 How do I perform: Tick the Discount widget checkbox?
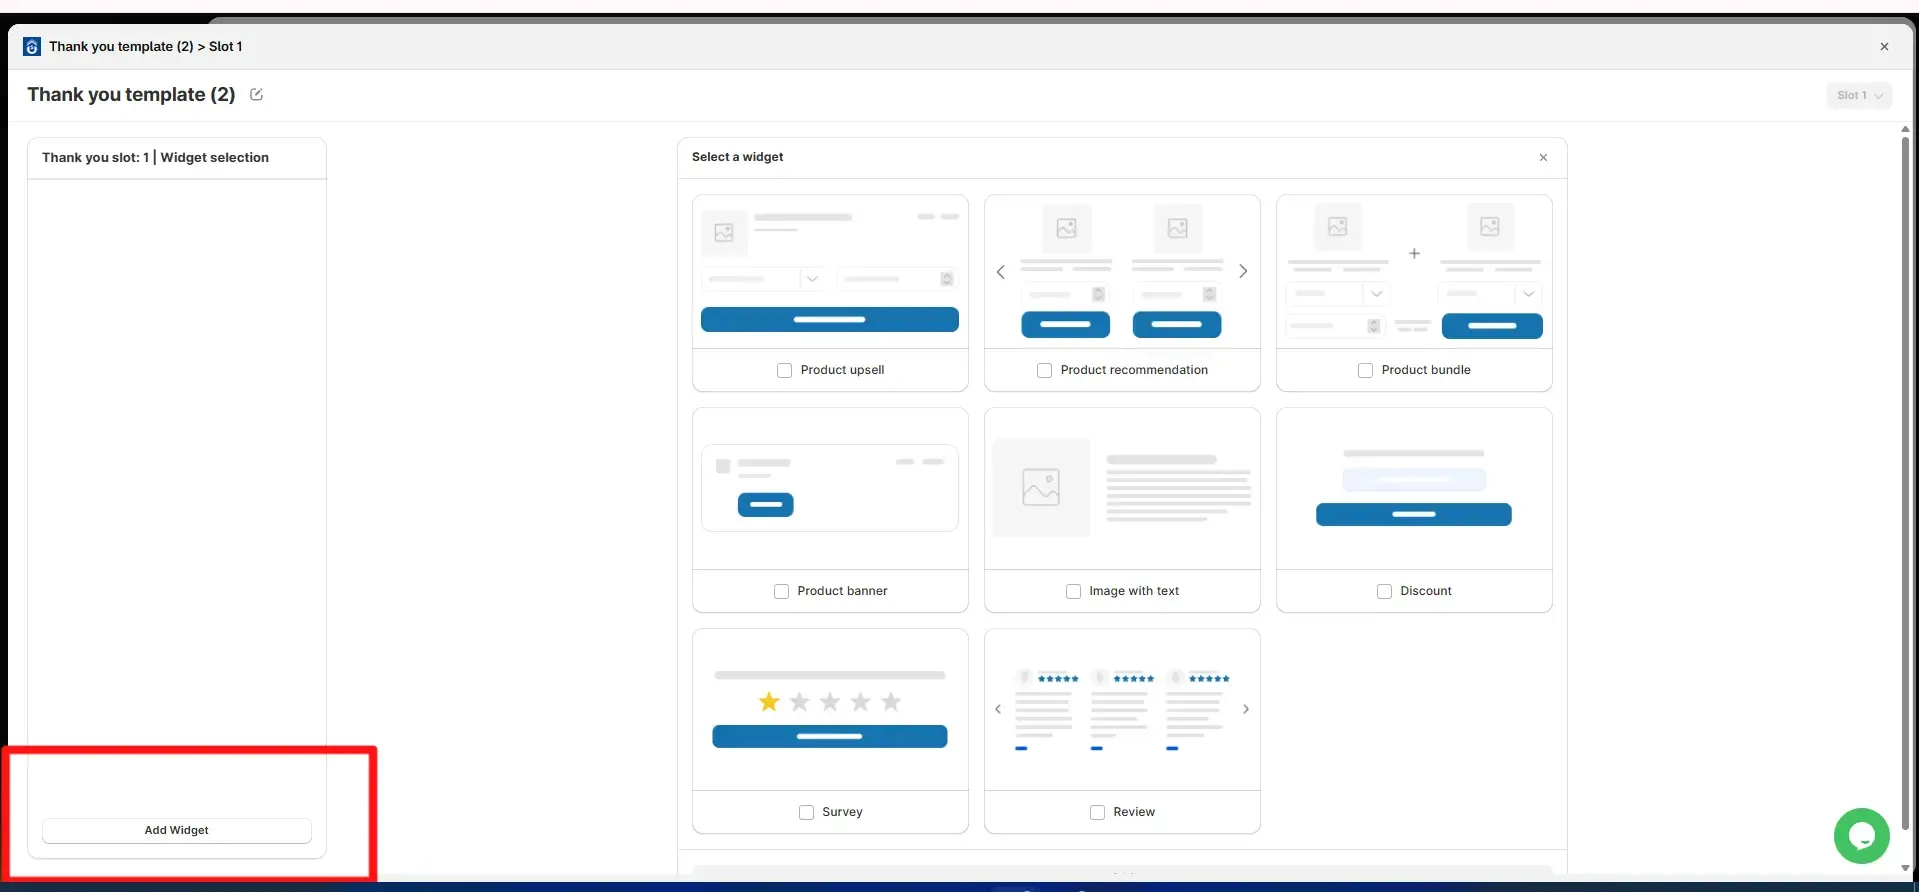coord(1384,591)
